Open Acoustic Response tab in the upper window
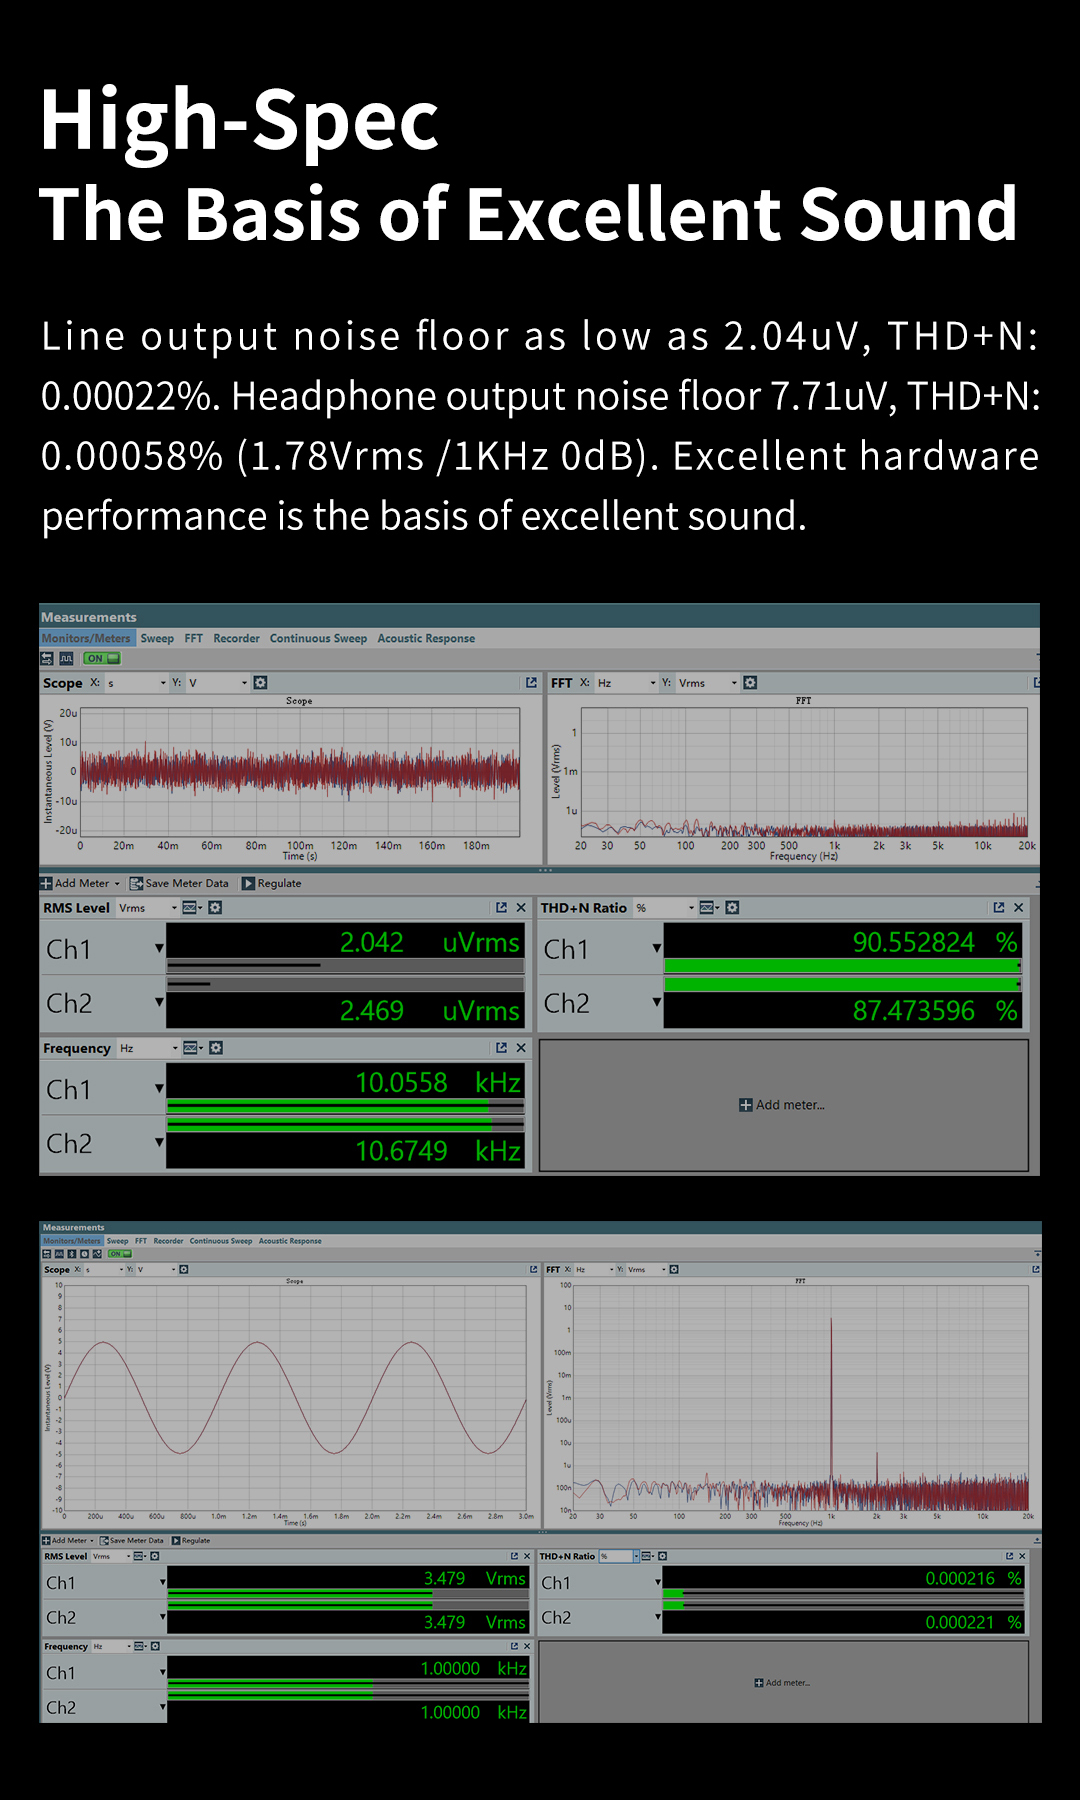Screen dimensions: 1080x1800 (426, 638)
